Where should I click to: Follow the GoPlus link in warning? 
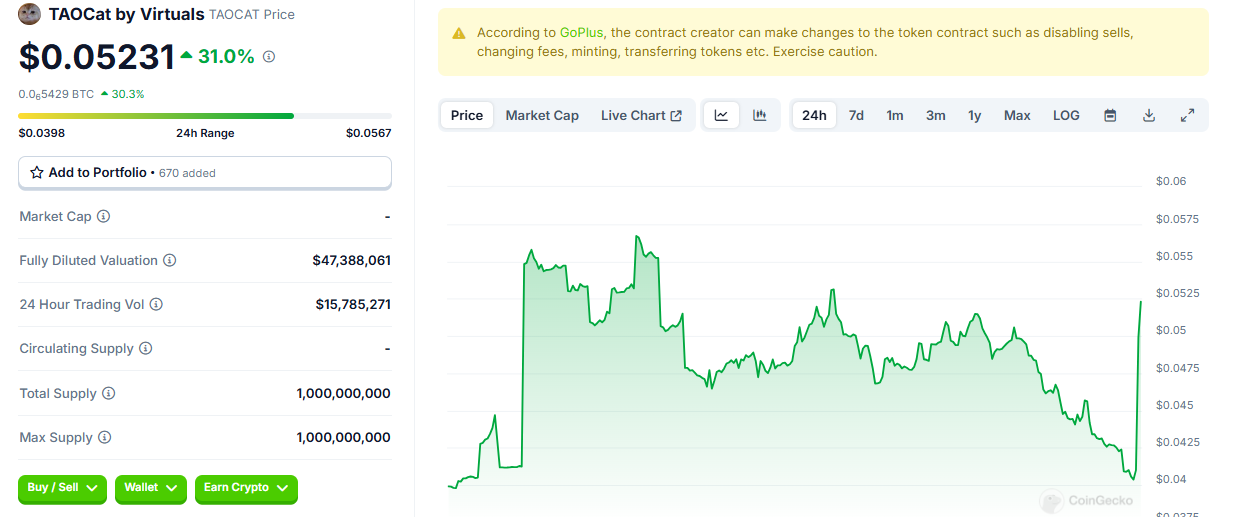coord(581,32)
